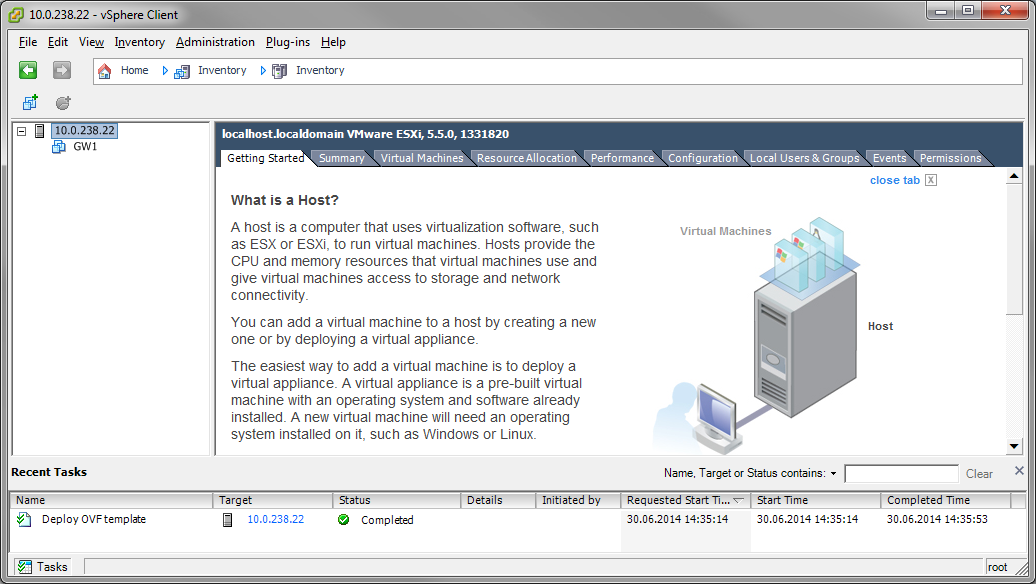Viewport: 1036px width, 584px height.
Task: Click the Home house icon in breadcrumb
Action: [104, 71]
